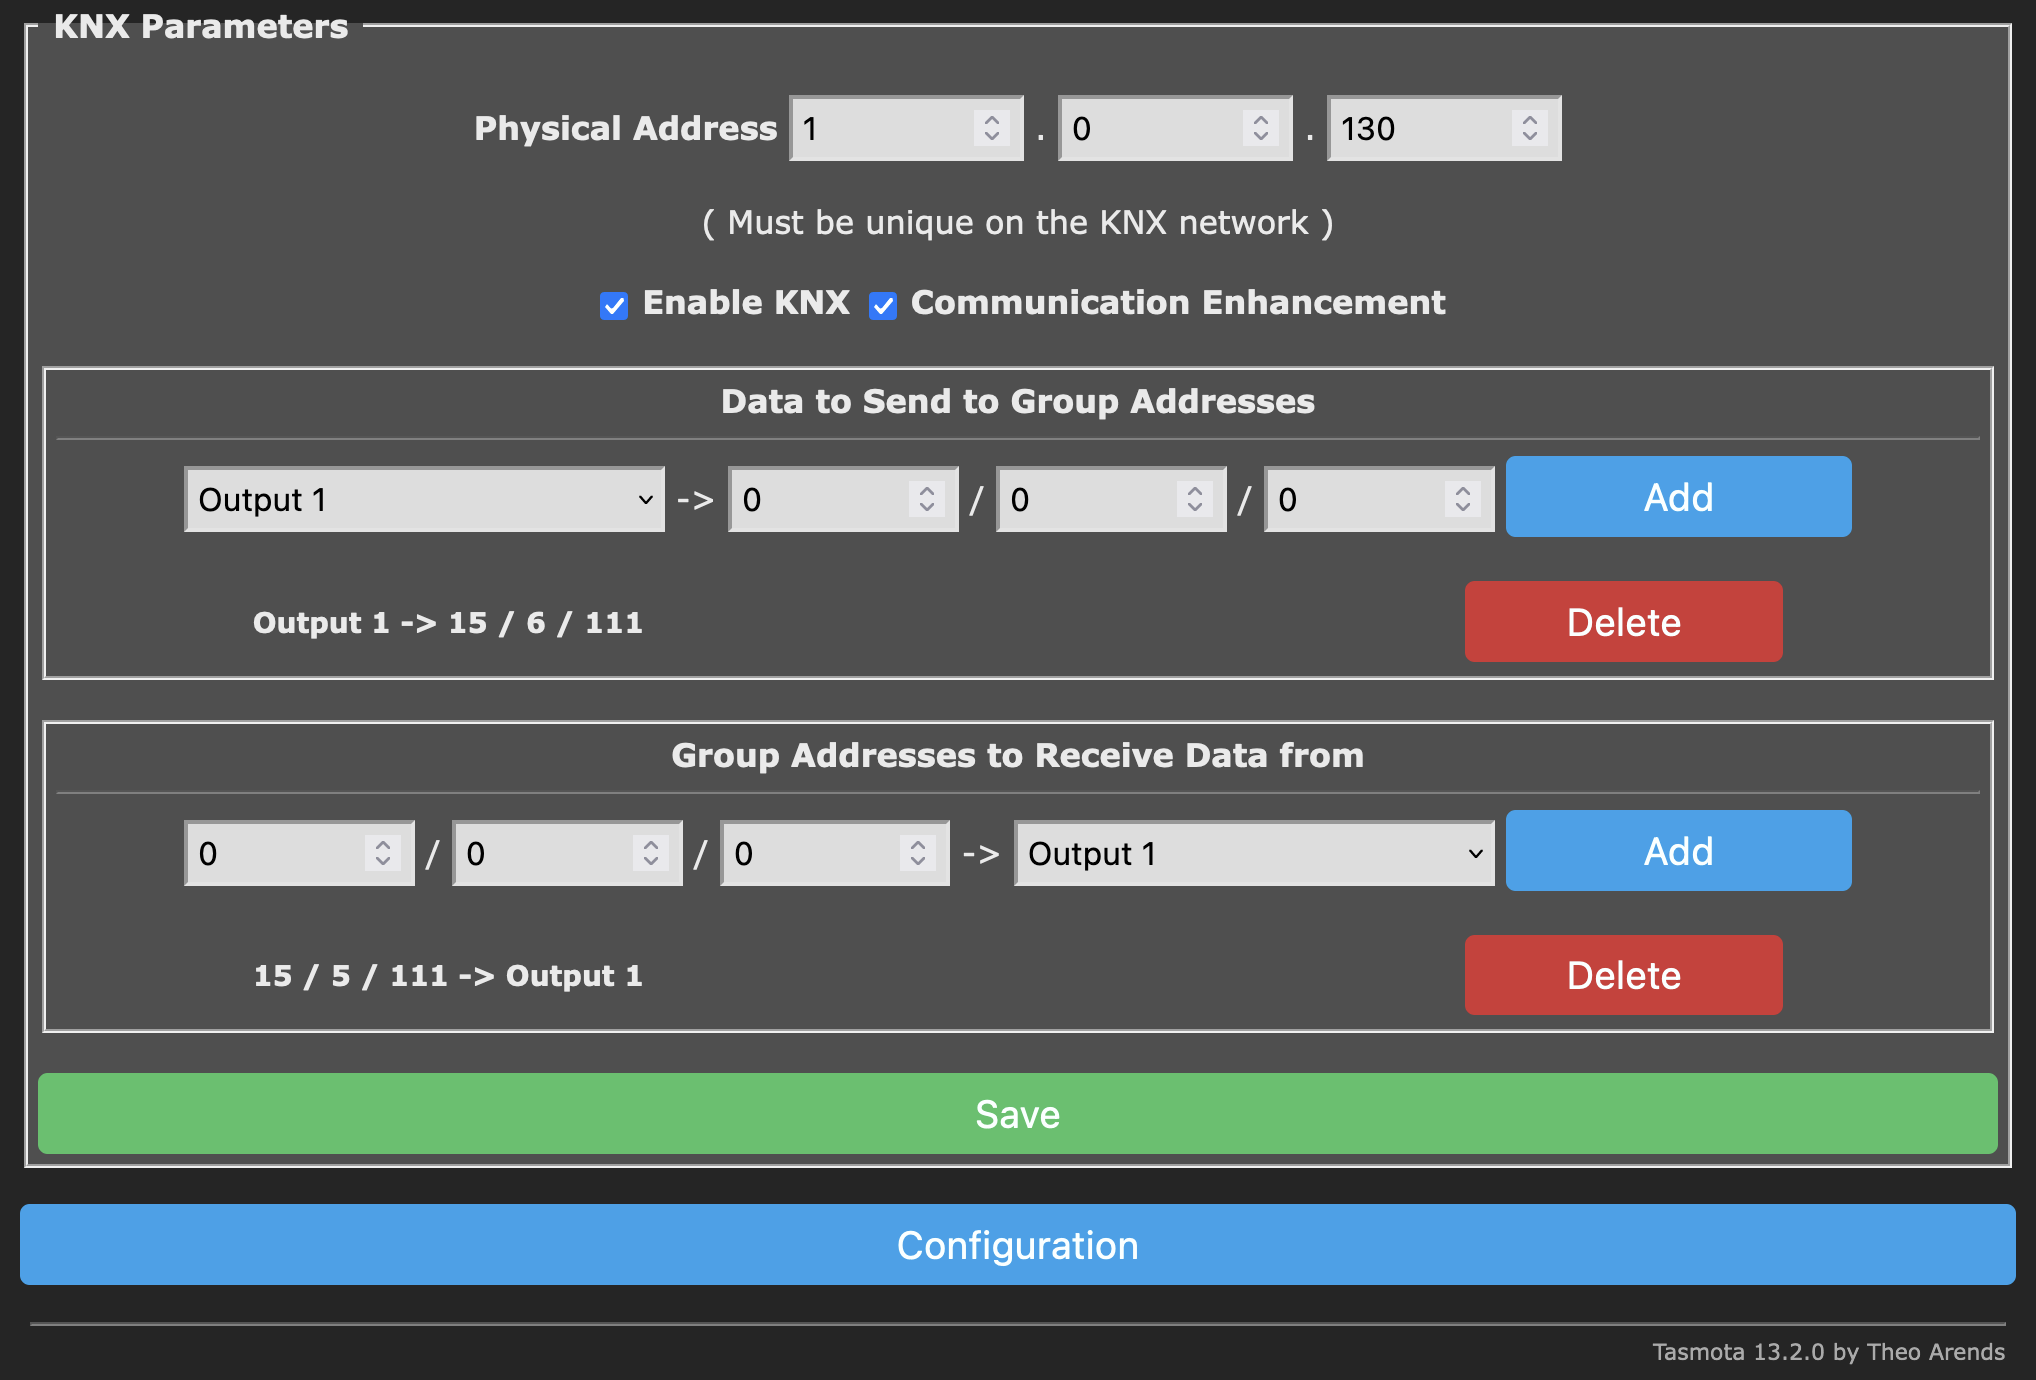Increment the first send group address number
Viewport: 2036px width, 1380px height.
925,490
